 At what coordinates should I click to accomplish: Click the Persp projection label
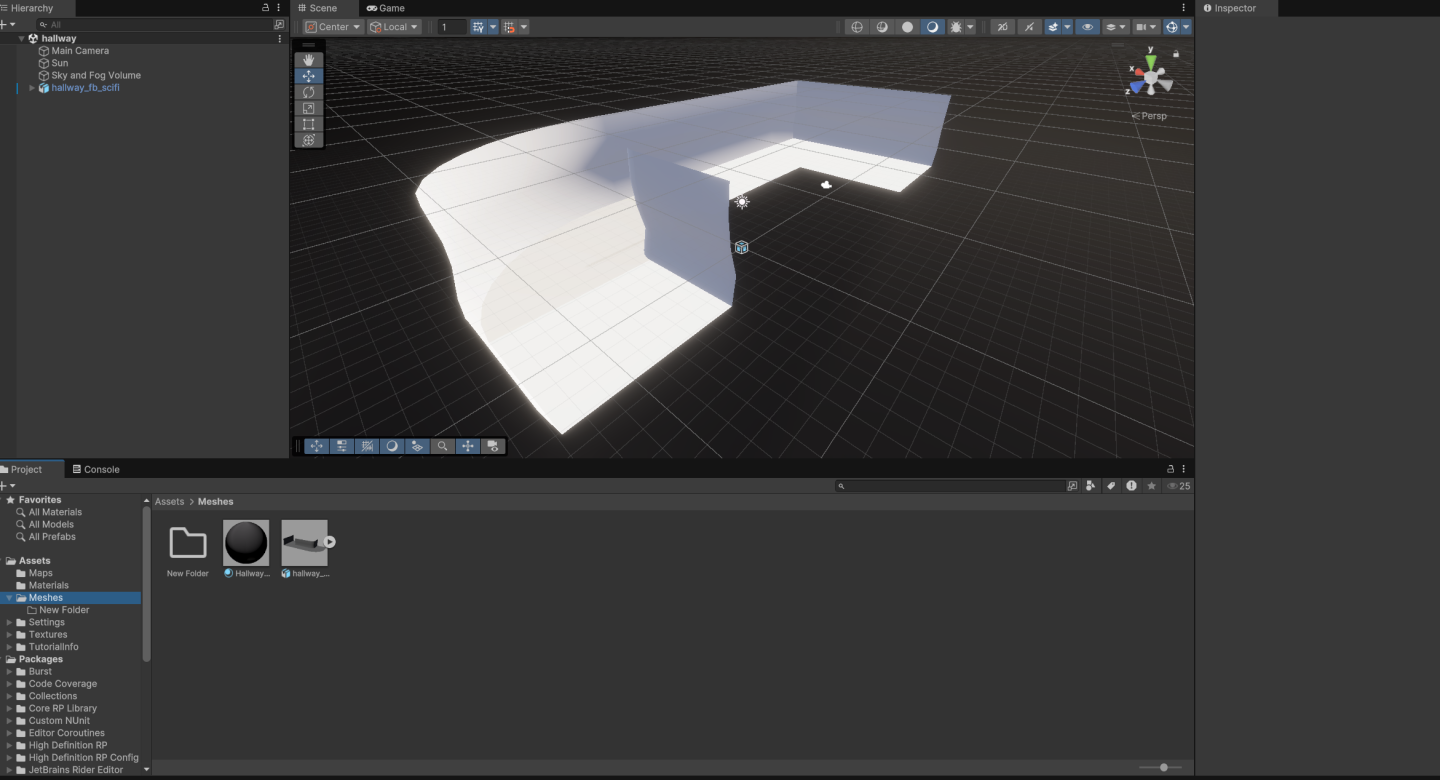click(x=1154, y=116)
